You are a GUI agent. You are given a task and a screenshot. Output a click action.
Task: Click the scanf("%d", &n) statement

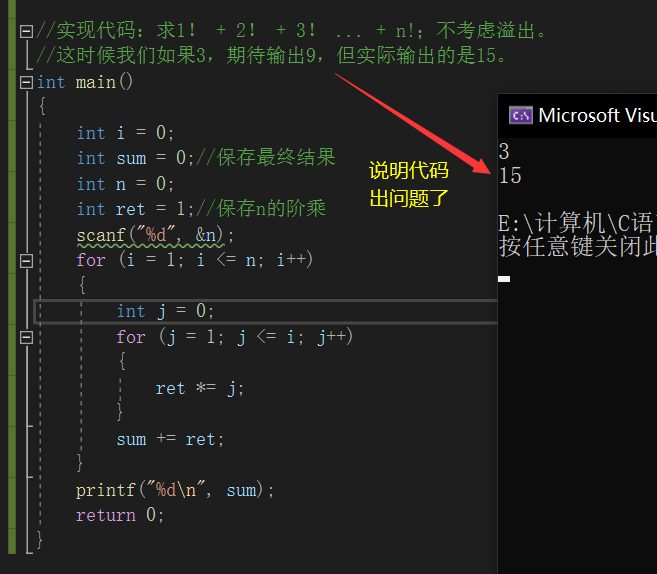tap(155, 235)
